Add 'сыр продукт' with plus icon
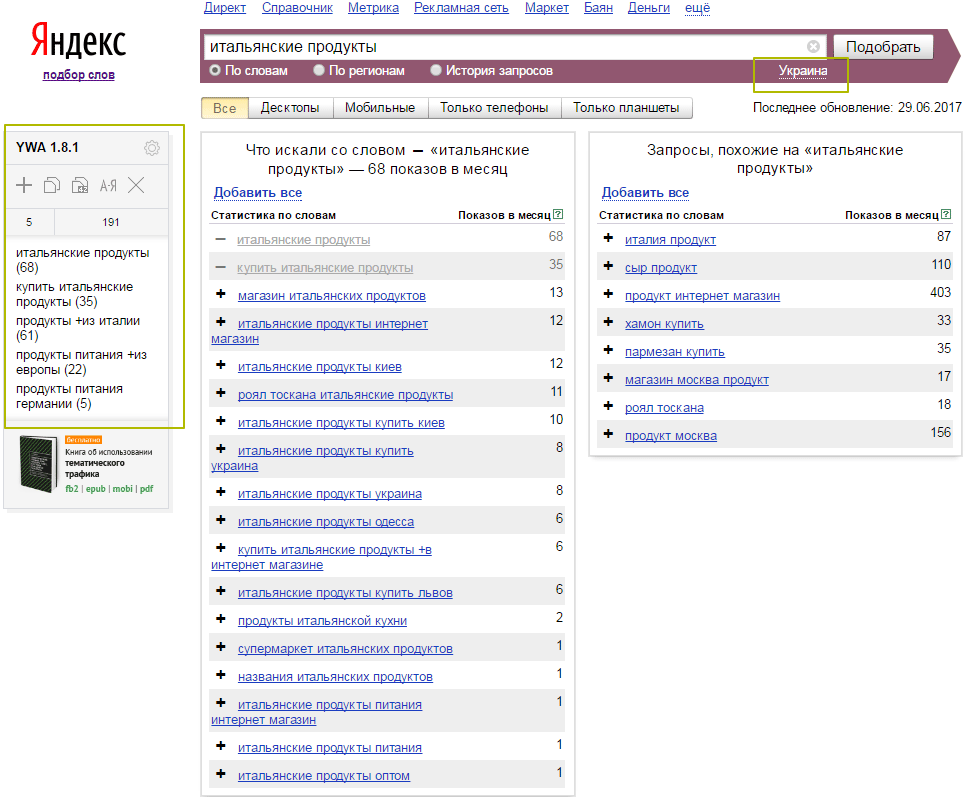Screen dimensions: 969x799 [x=609, y=266]
